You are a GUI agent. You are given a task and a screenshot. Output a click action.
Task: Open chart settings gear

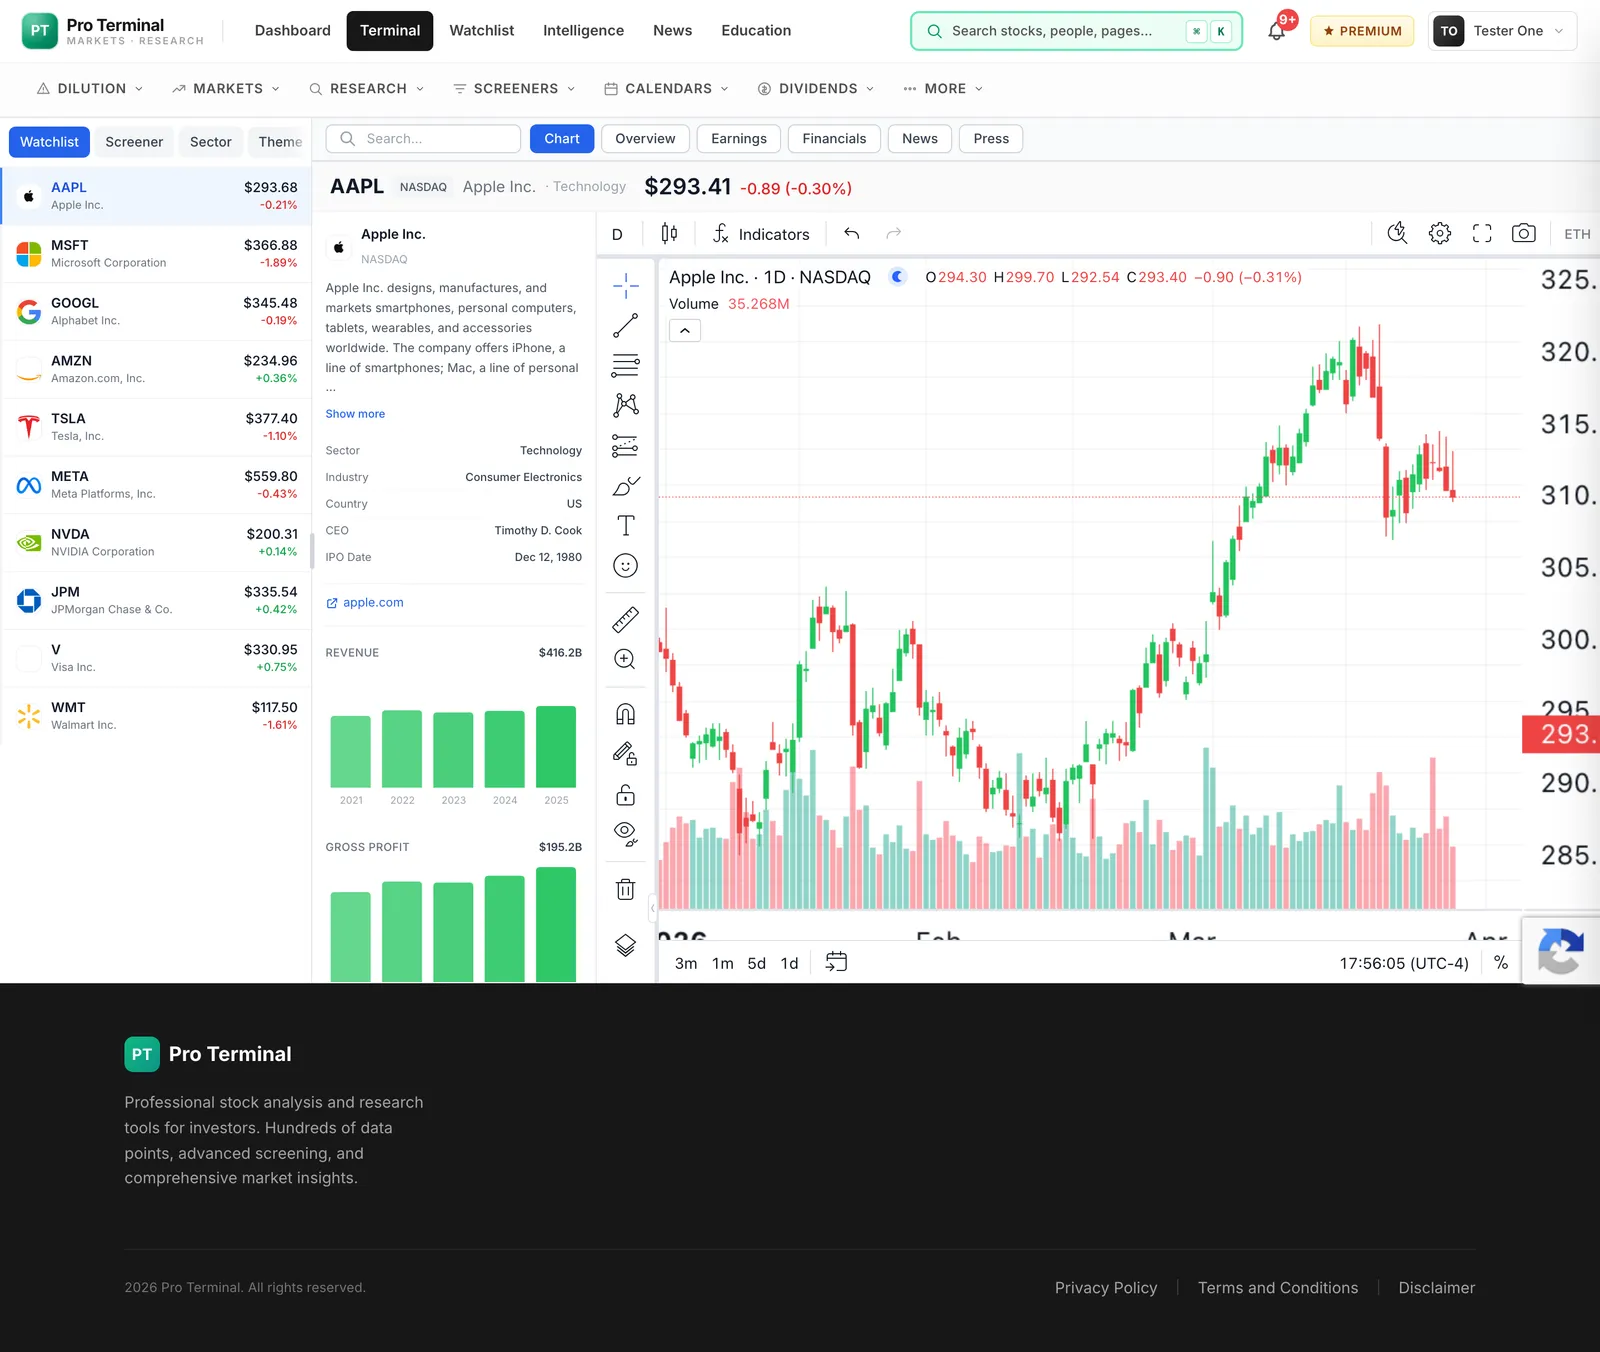click(x=1440, y=234)
